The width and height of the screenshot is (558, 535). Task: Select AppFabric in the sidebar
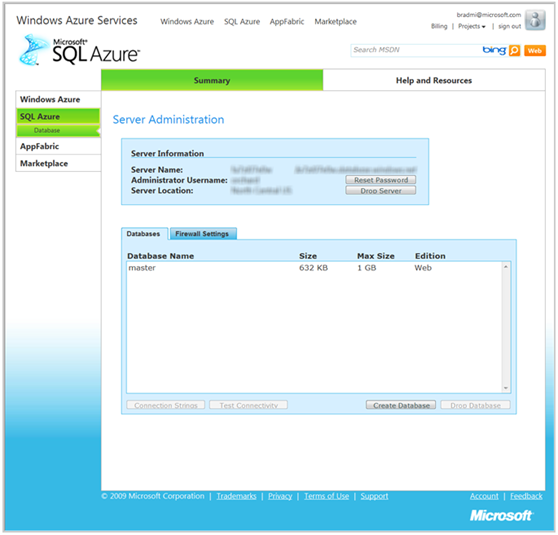click(58, 146)
